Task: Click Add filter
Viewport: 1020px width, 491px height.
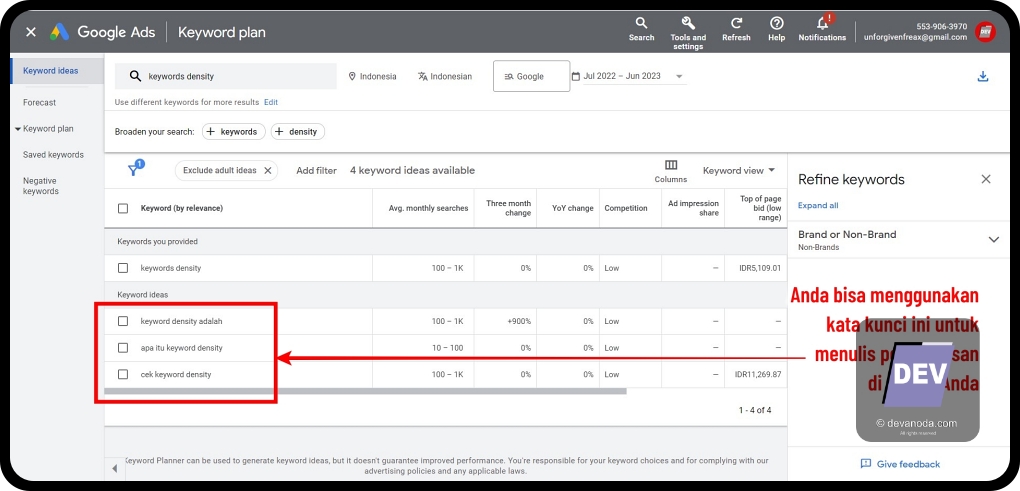Action: pyautogui.click(x=316, y=170)
